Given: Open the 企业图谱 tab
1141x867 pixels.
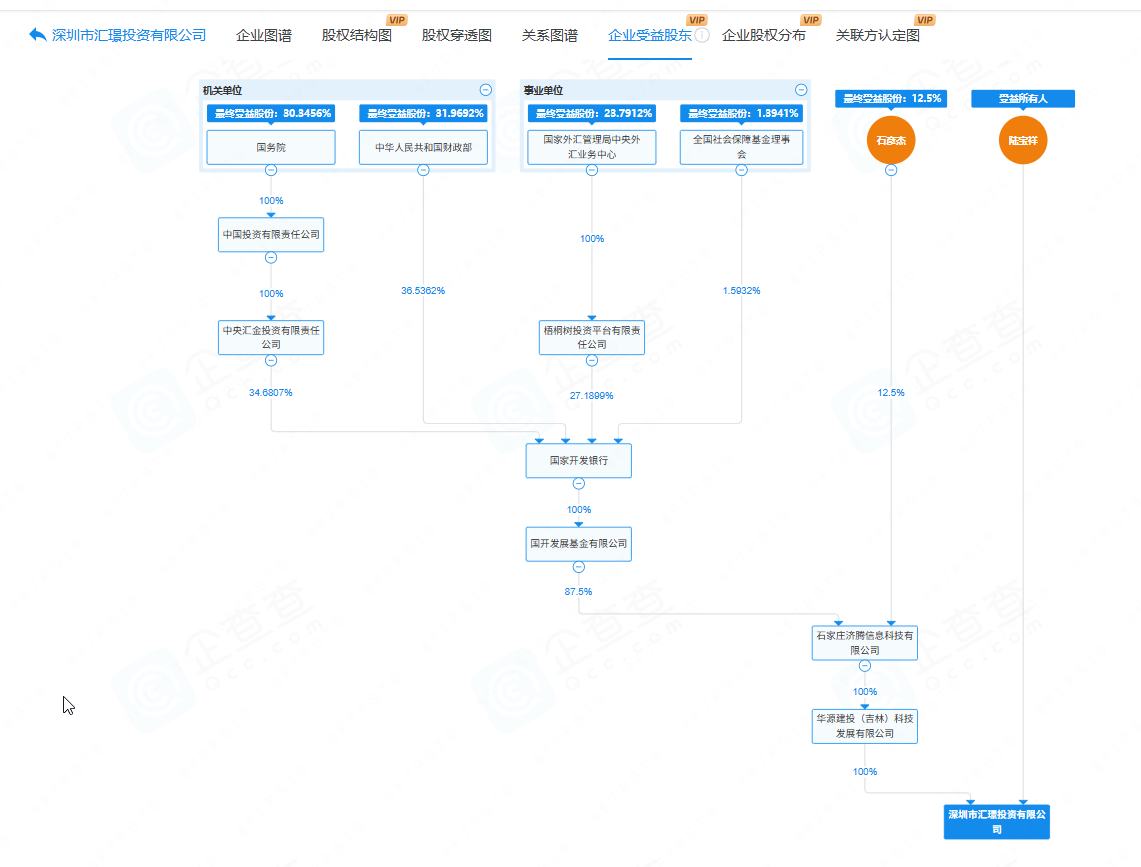Looking at the screenshot, I should coord(263,35).
